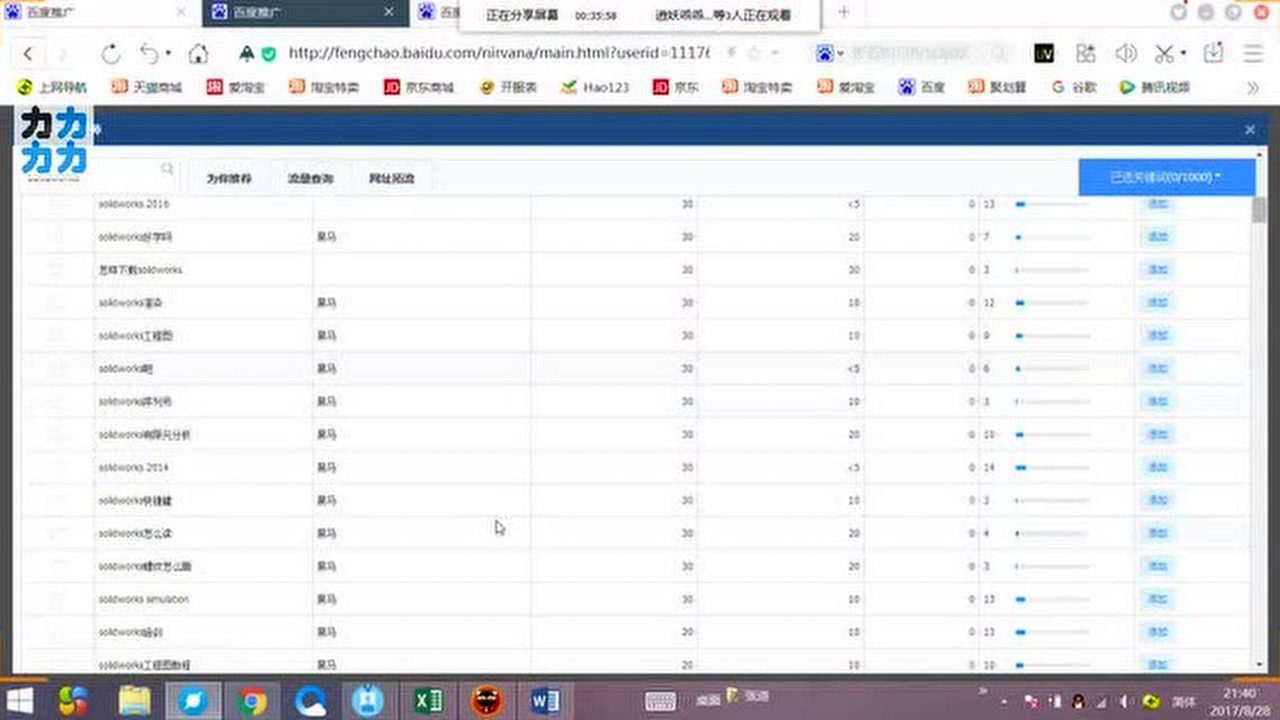Viewport: 1280px width, 720px height.
Task: Open the downloads icon in browser toolbar
Action: 1213,53
